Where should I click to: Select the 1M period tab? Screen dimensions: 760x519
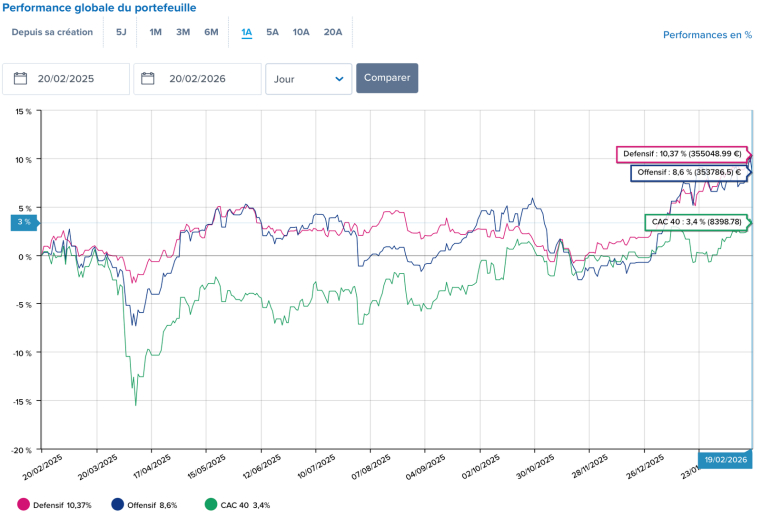point(156,32)
